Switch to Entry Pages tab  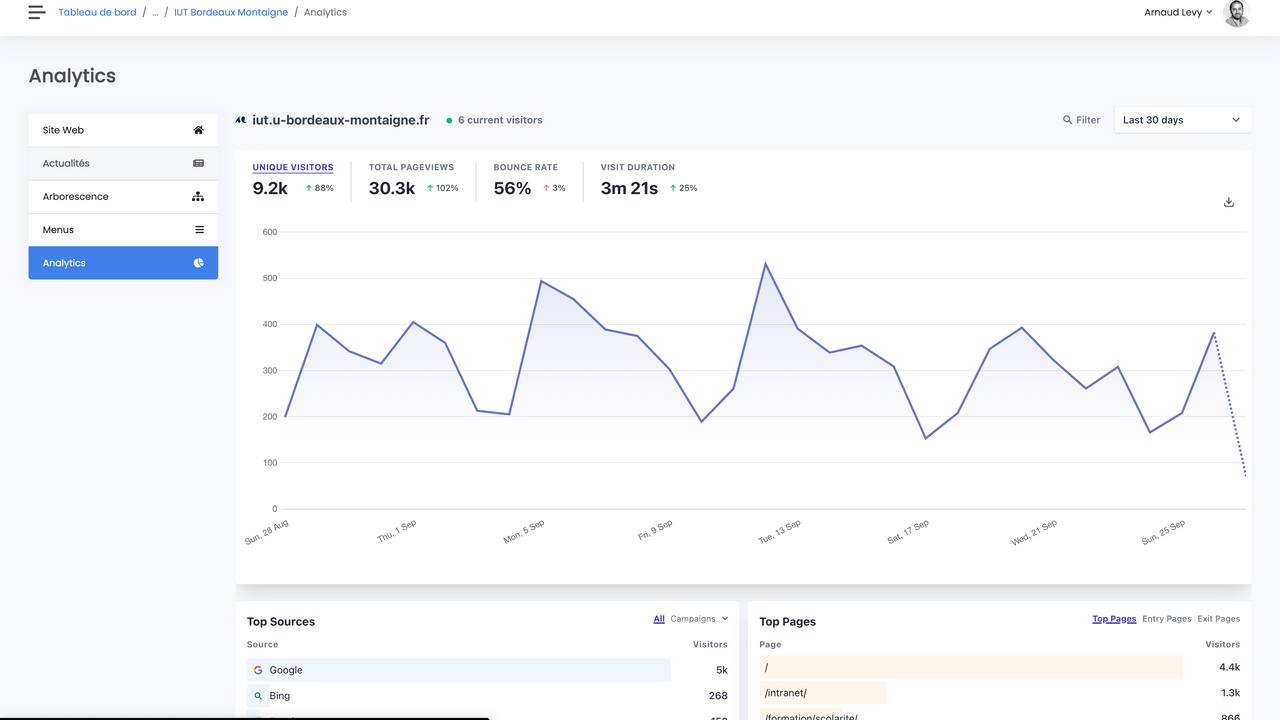click(1166, 619)
